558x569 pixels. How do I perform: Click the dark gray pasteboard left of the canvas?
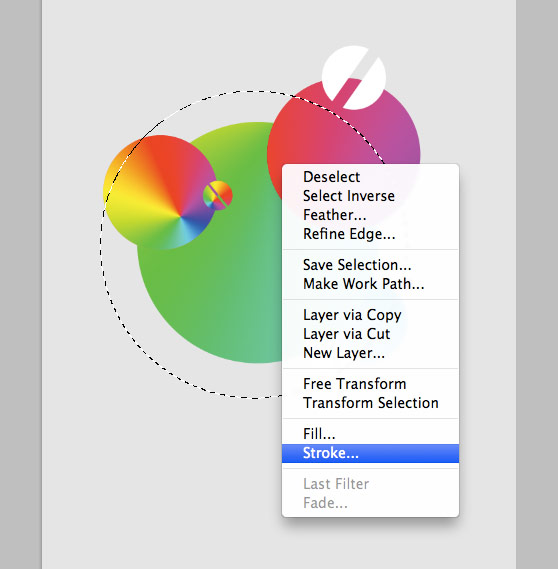coord(21,284)
